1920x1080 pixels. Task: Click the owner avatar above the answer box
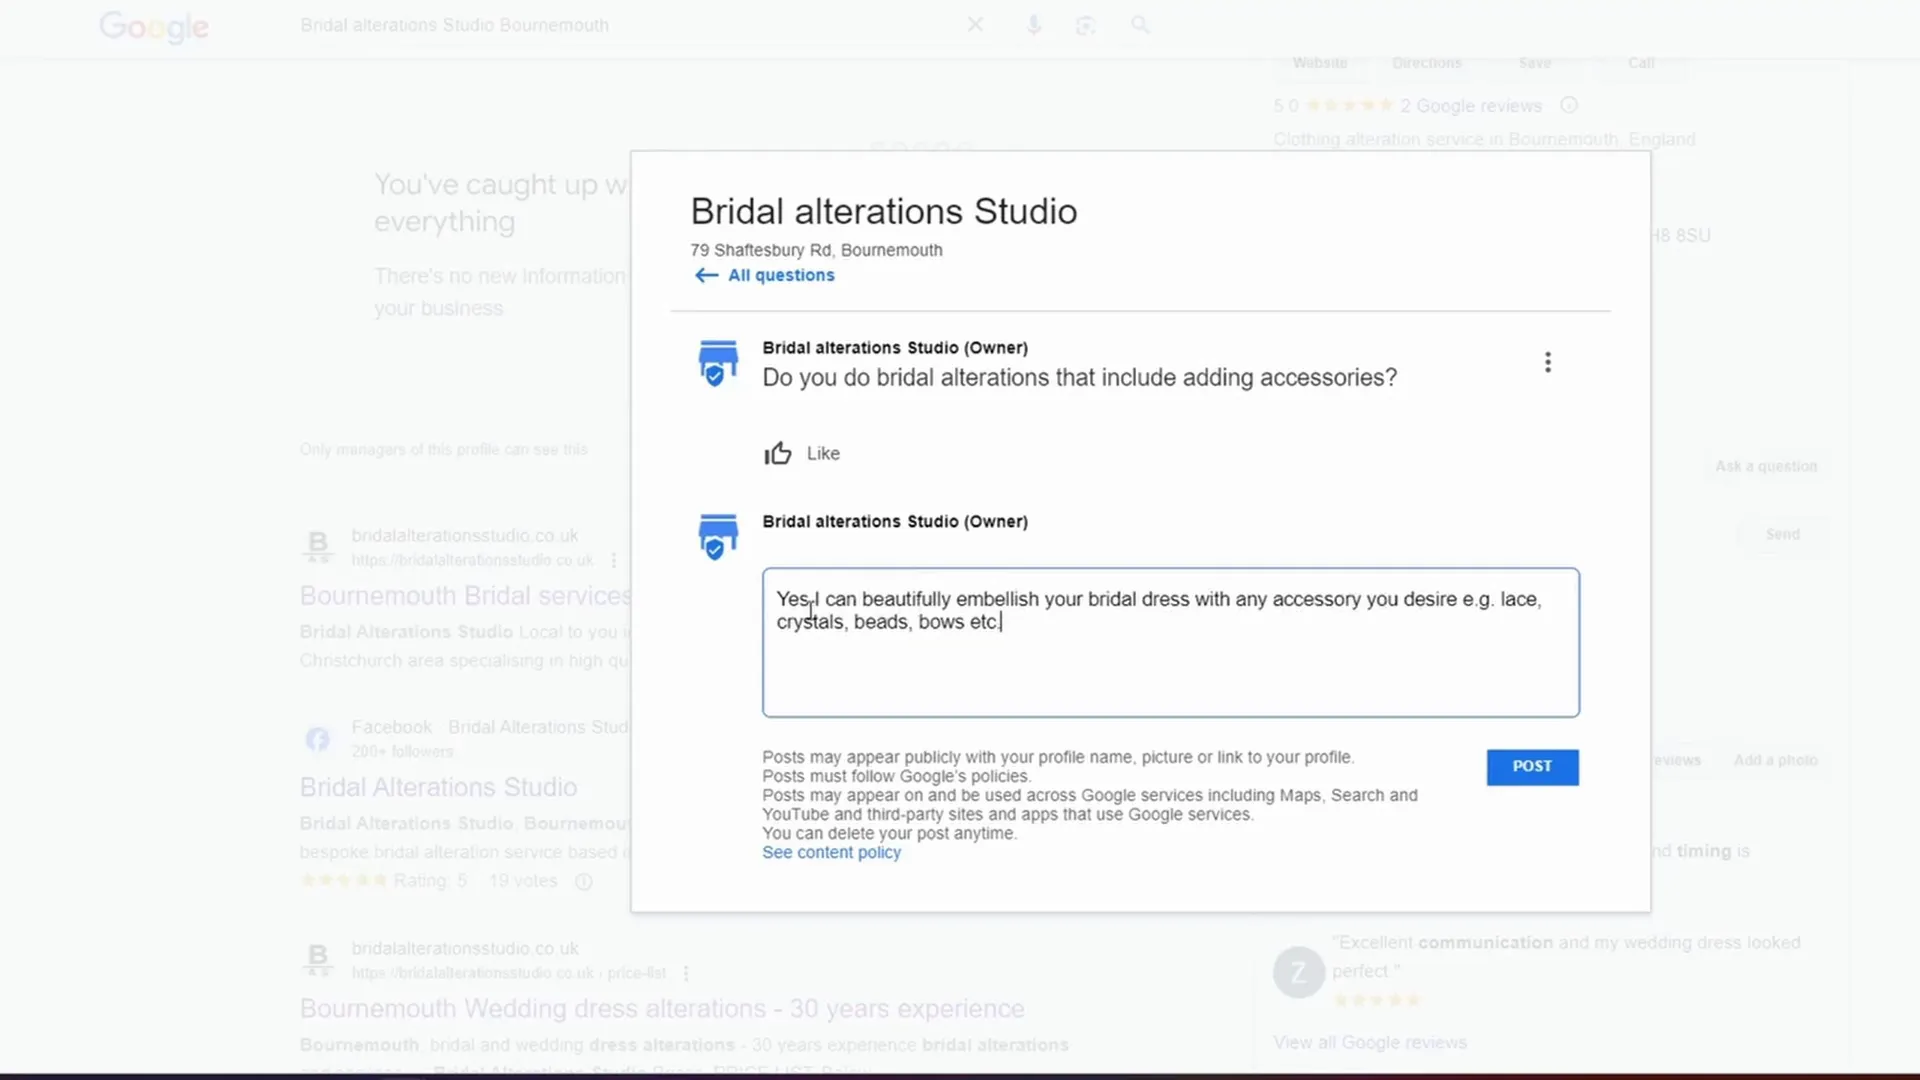pos(717,536)
